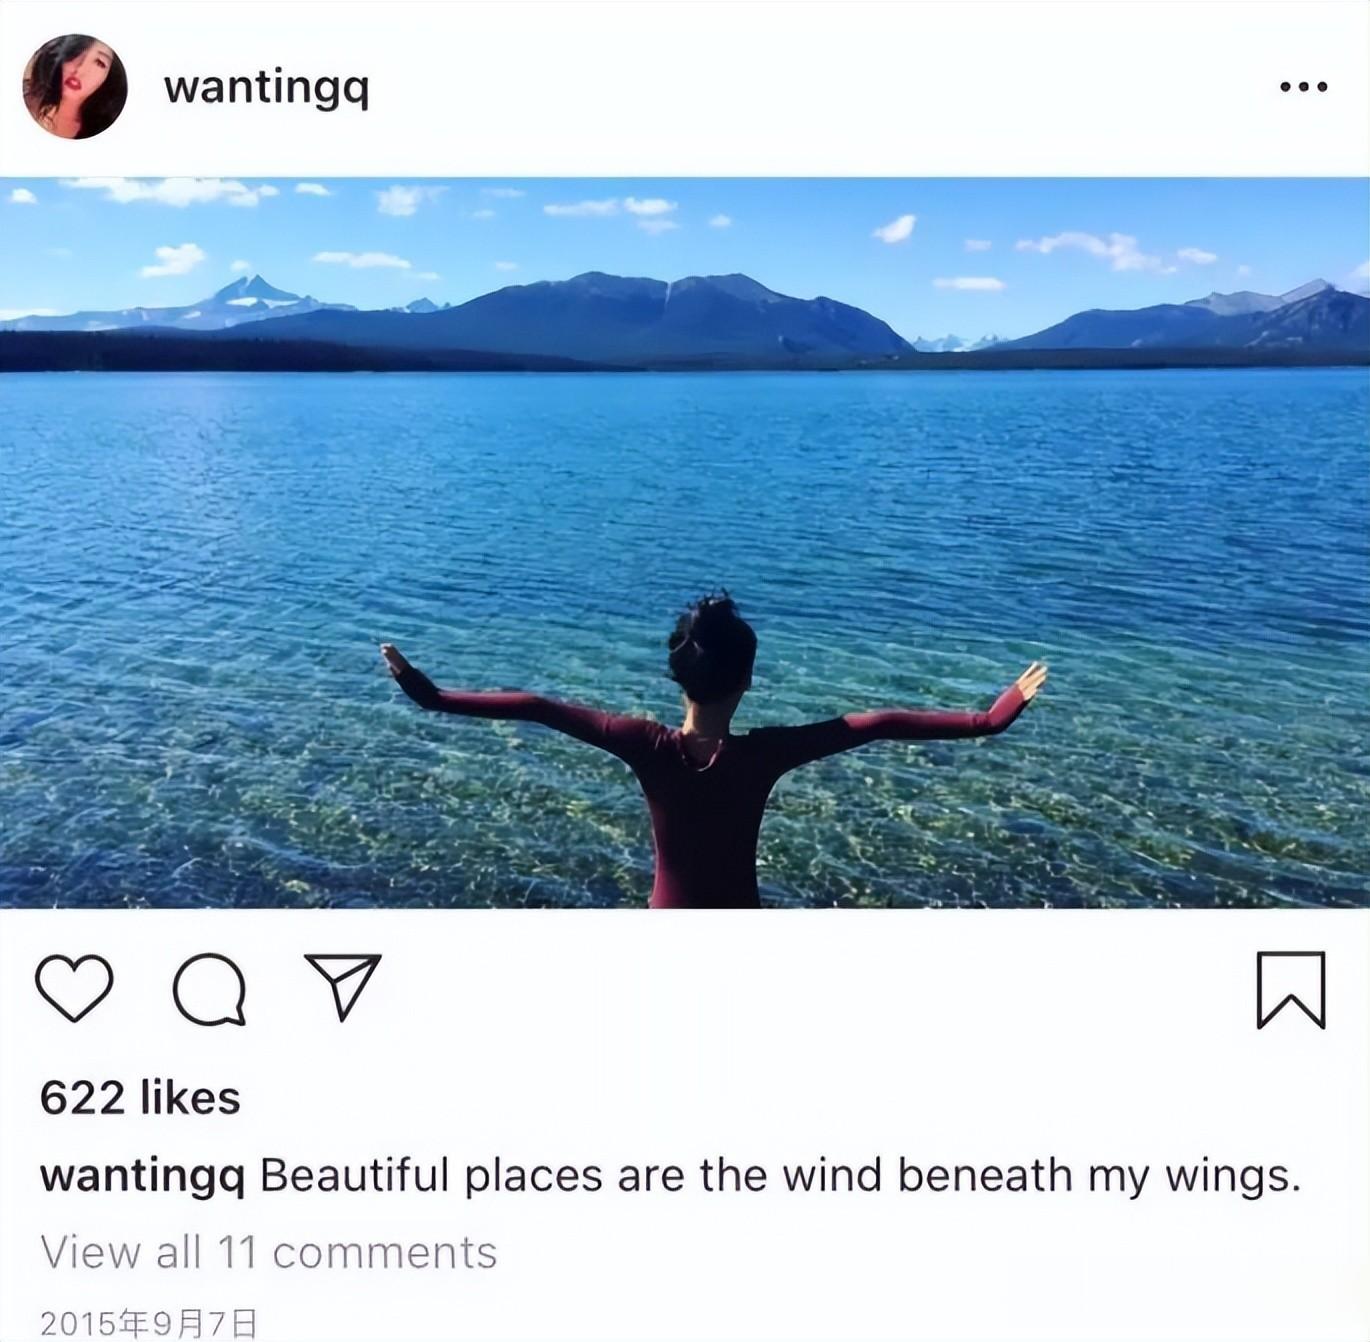Share the post using the paper plane icon
The height and width of the screenshot is (1342, 1370).
tap(343, 985)
